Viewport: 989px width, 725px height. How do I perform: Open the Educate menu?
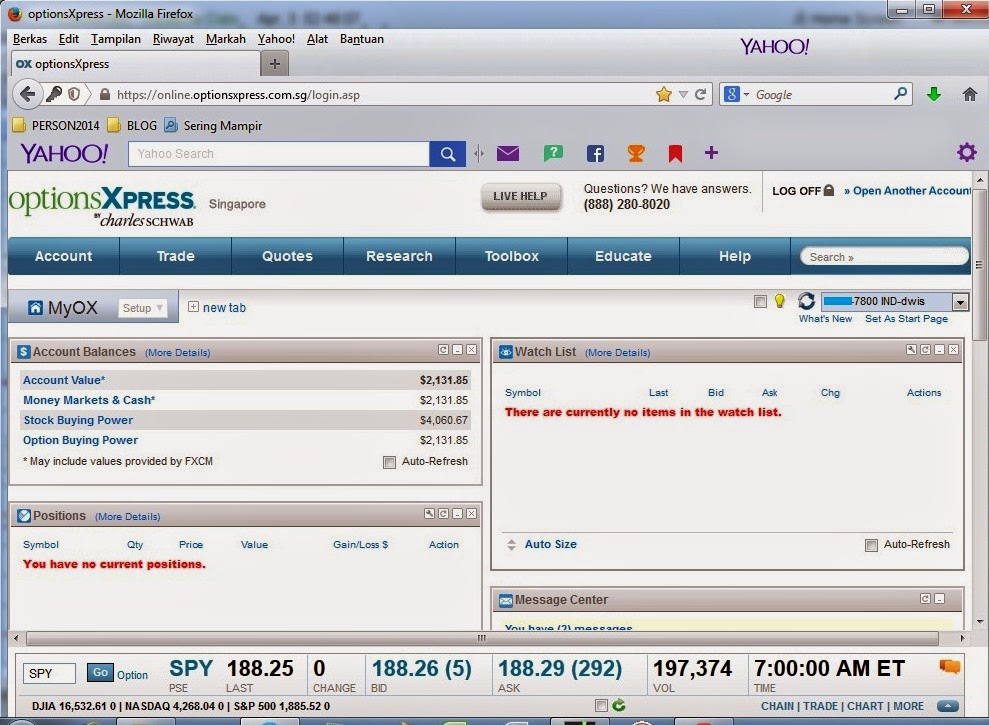pos(623,256)
